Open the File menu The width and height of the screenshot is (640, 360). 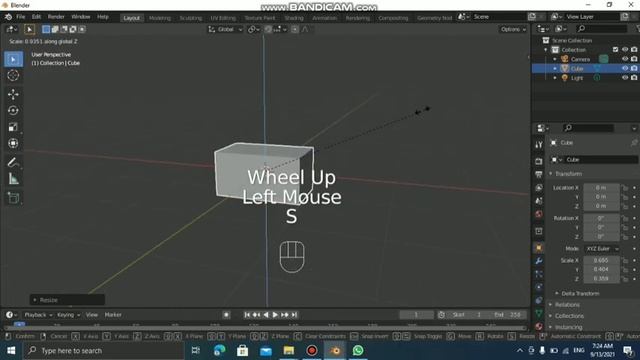point(20,17)
